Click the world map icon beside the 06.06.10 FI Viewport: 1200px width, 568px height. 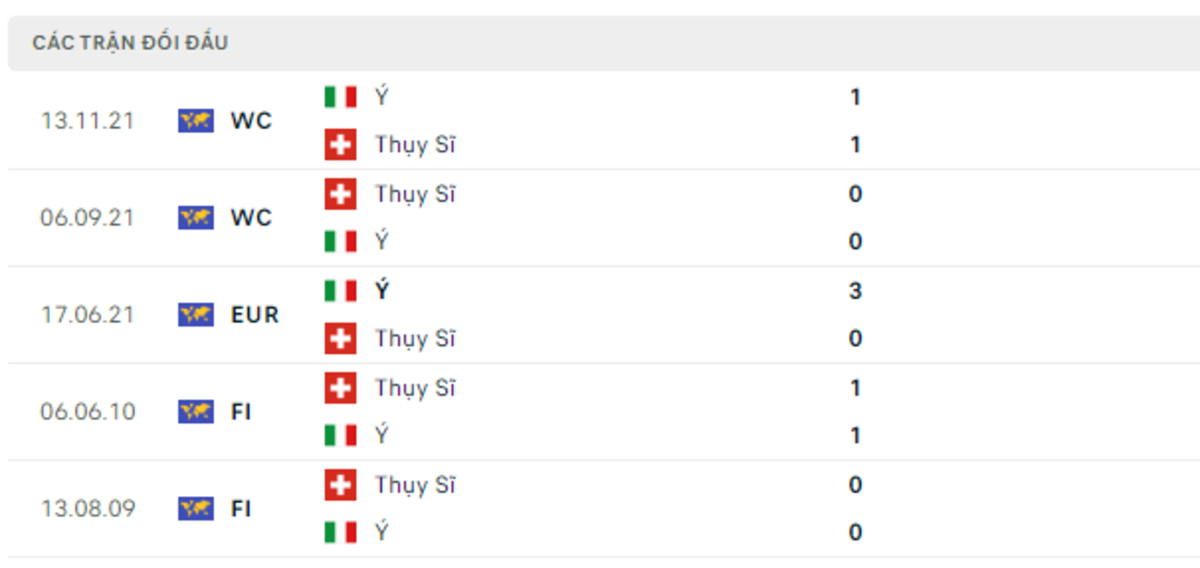tap(195, 412)
